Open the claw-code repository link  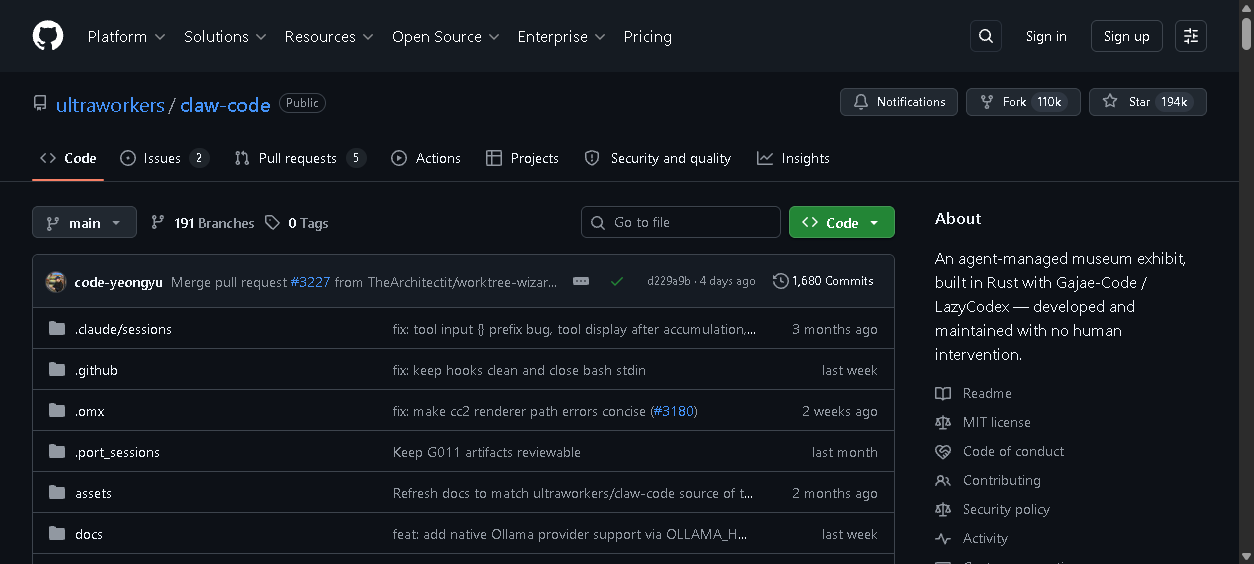[225, 104]
